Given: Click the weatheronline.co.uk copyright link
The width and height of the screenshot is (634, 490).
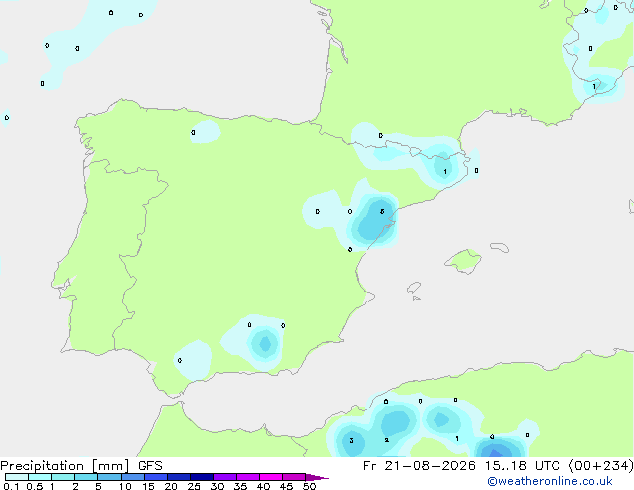Looking at the screenshot, I should (x=550, y=481).
